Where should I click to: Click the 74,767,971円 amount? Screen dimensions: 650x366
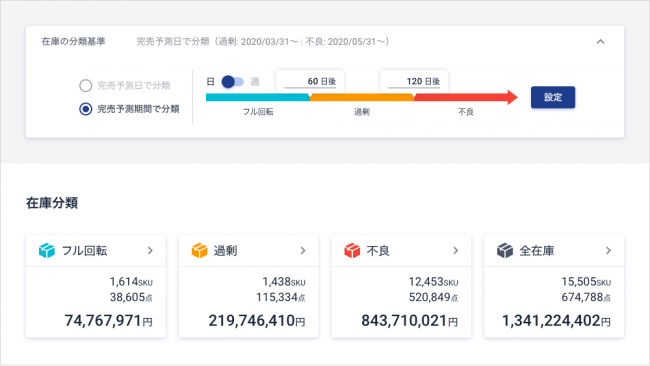coord(109,320)
